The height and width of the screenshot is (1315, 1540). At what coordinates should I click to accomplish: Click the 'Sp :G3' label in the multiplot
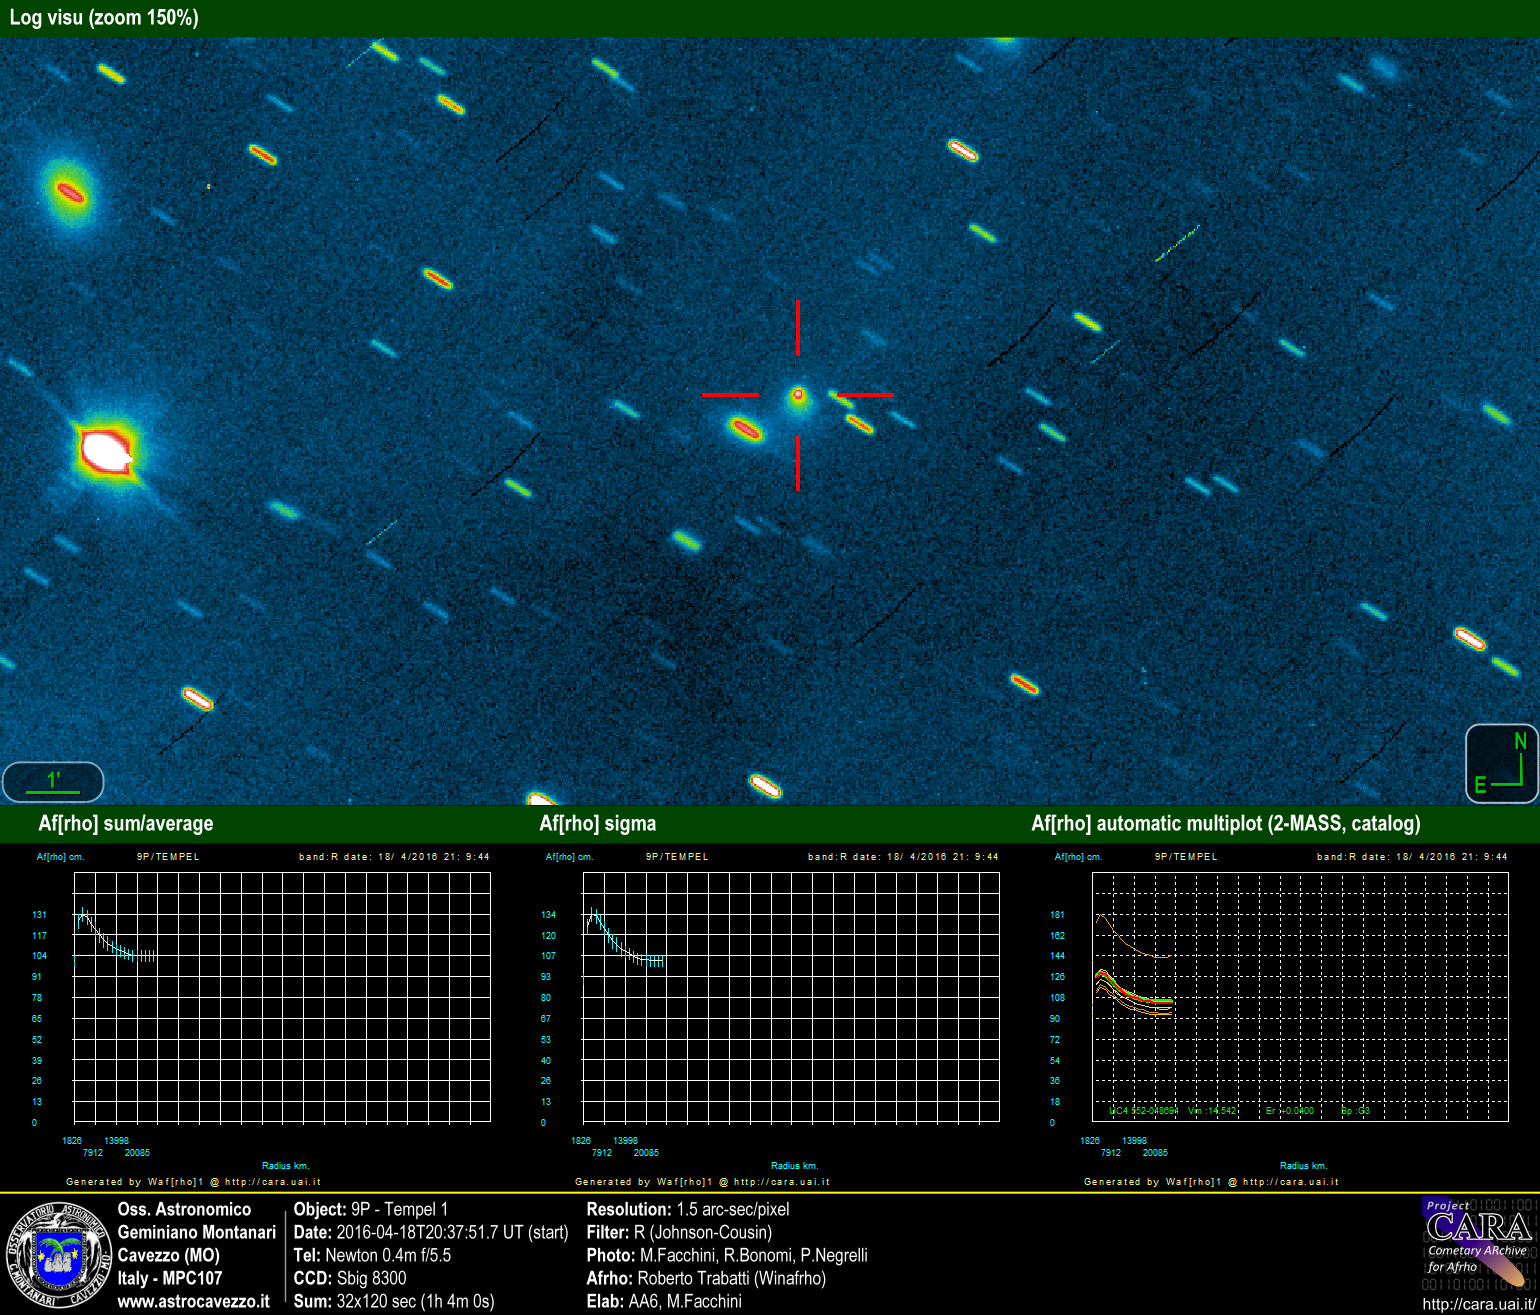1355,1111
